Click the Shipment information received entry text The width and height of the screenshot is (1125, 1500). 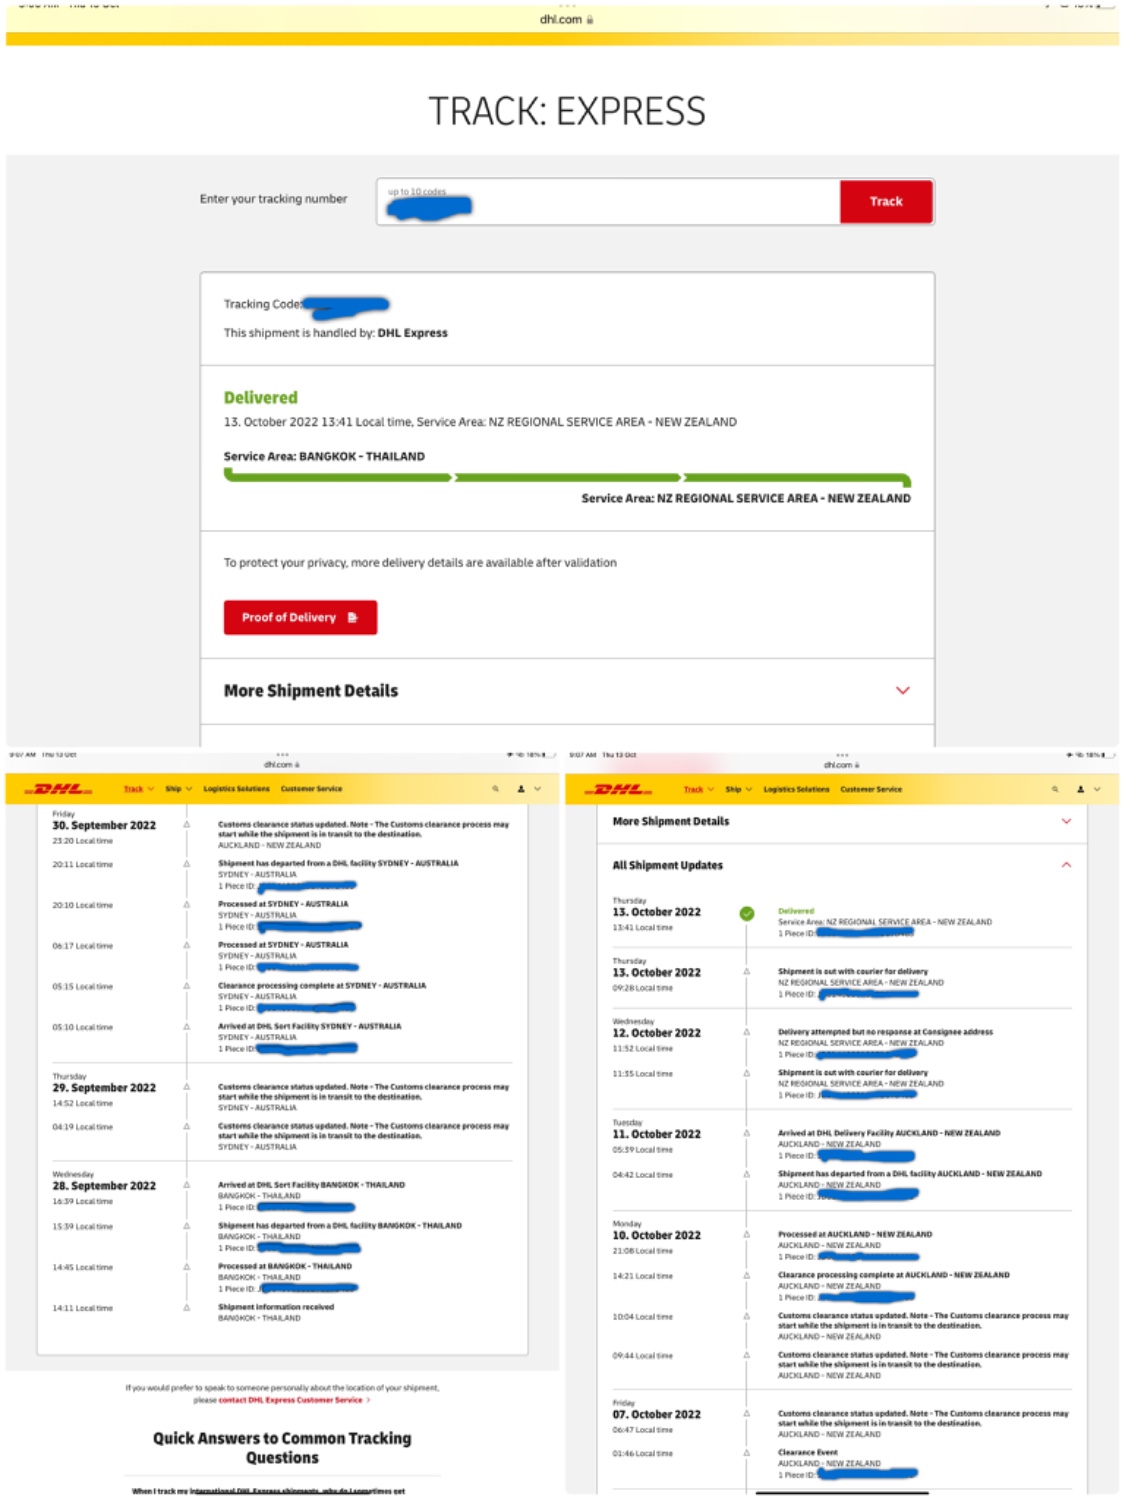276,1307
